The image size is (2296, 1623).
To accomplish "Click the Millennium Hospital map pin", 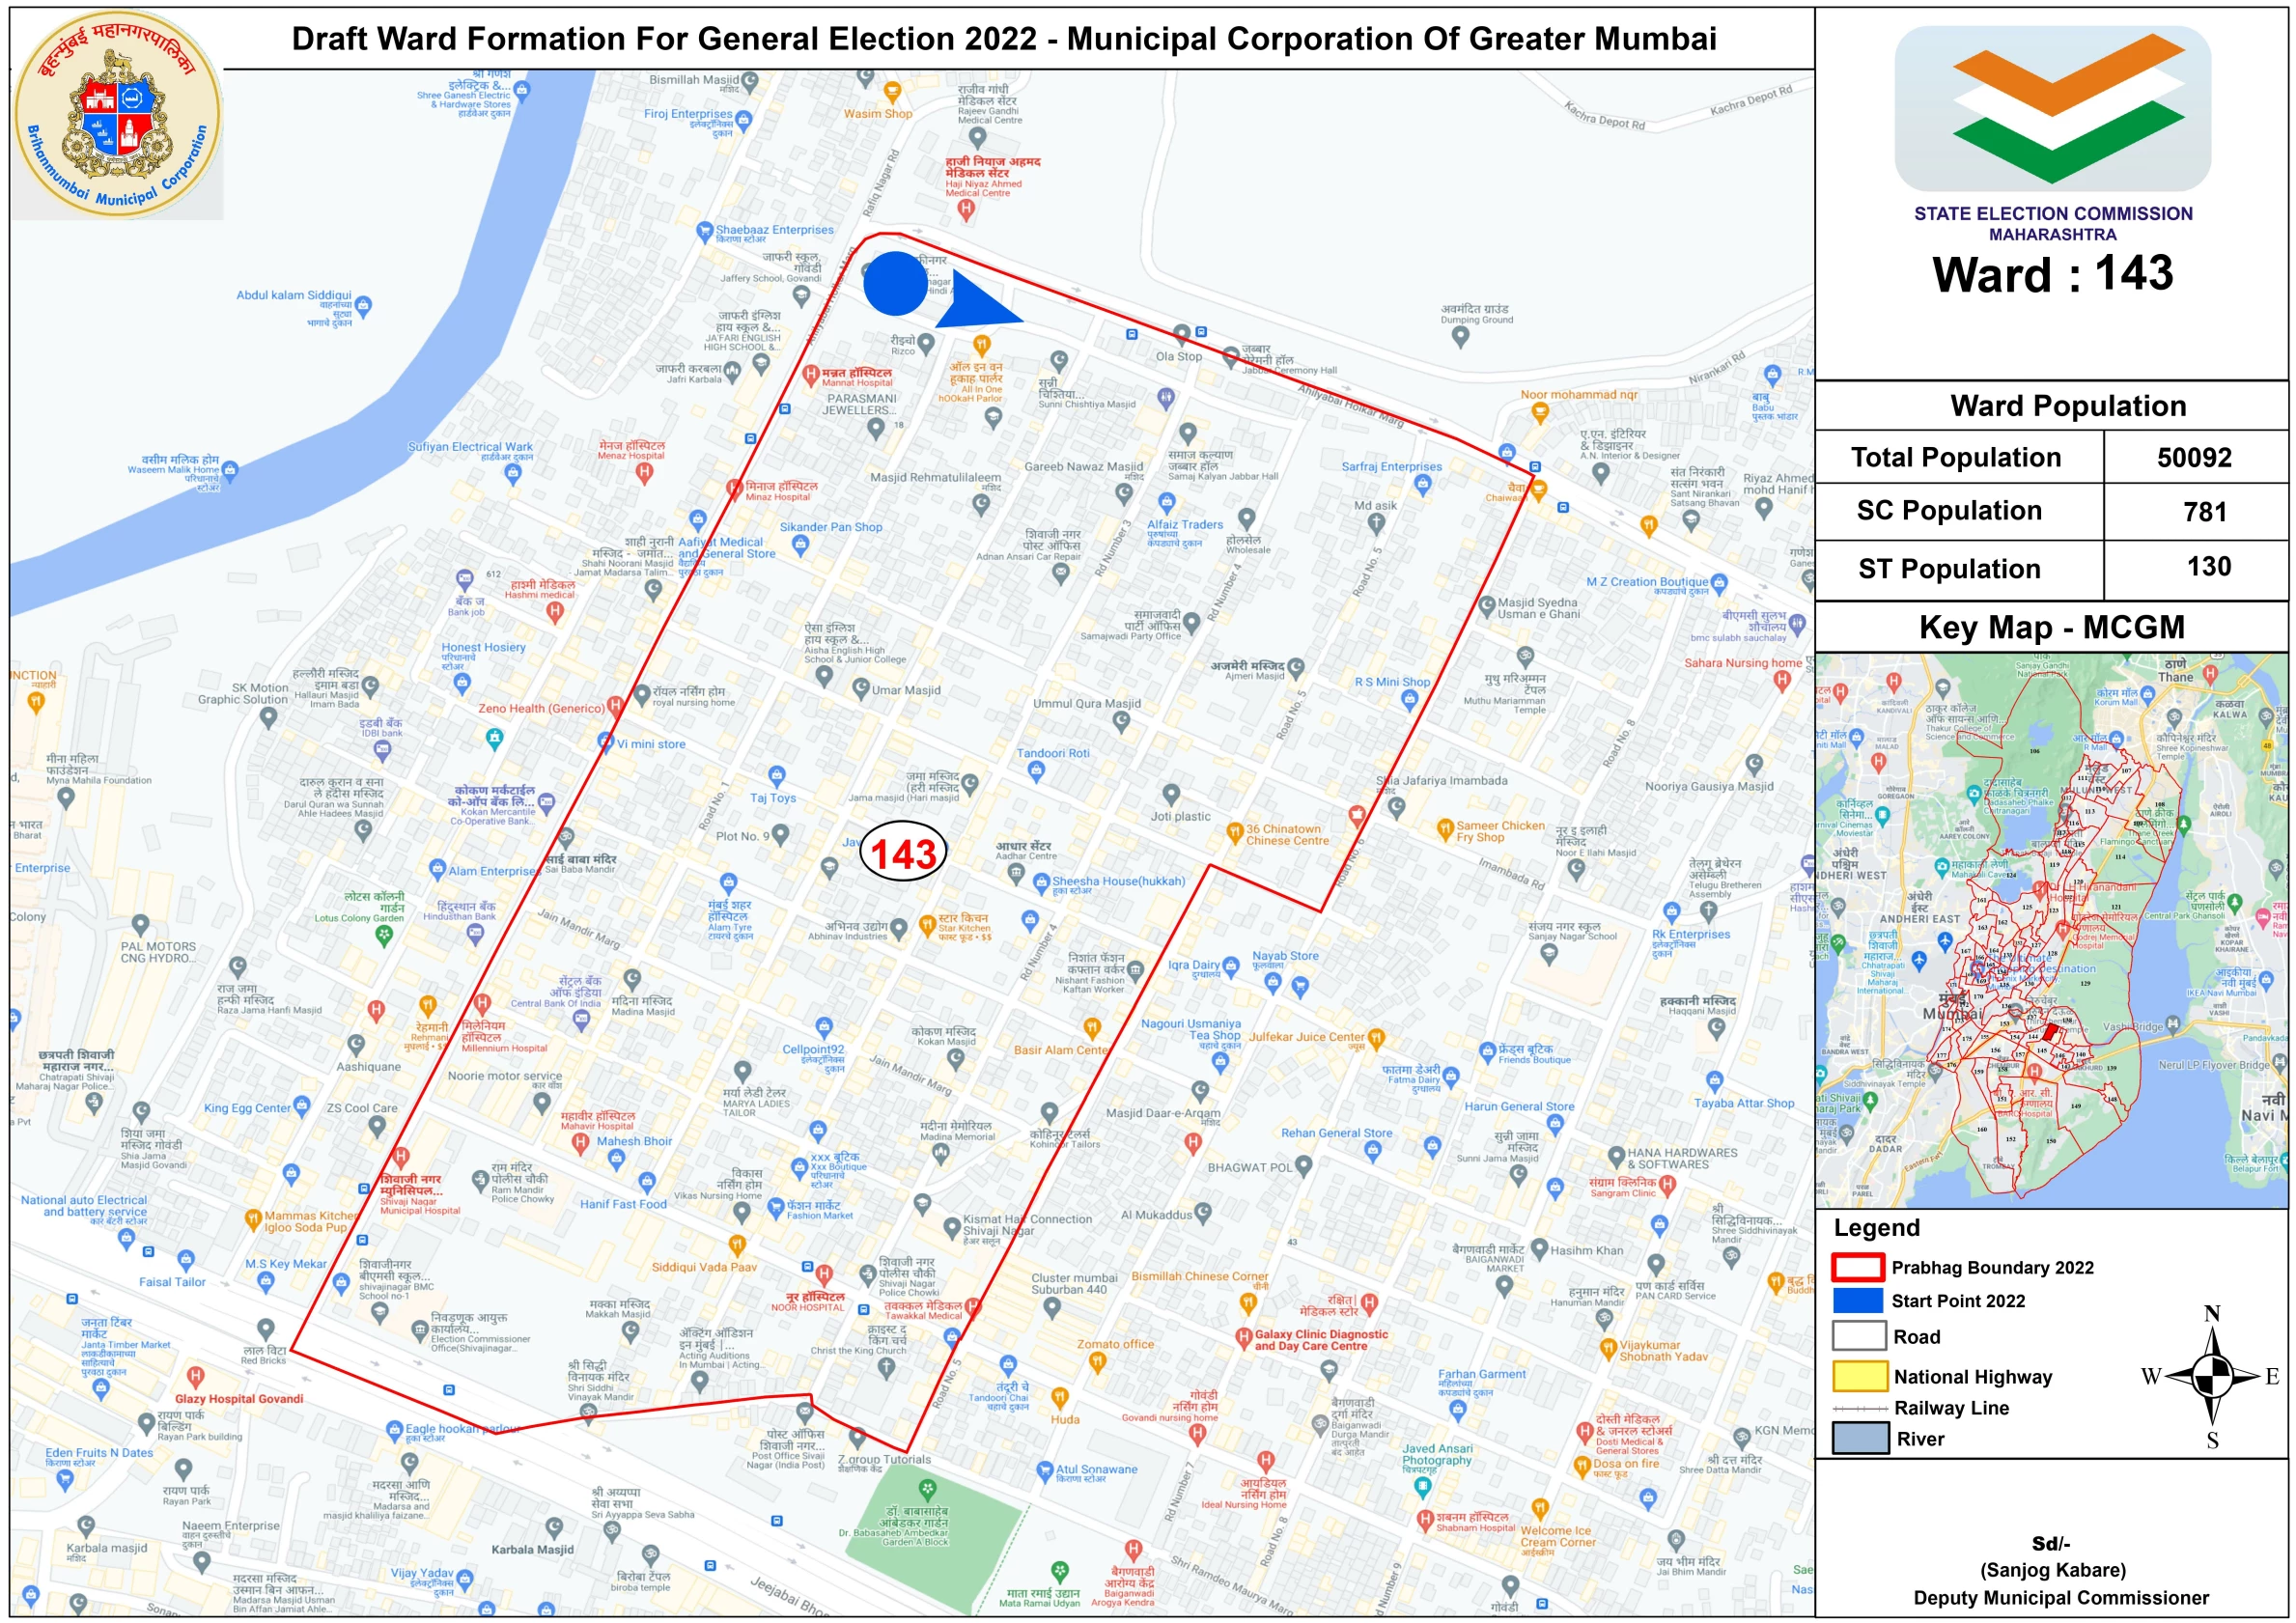I will coord(482,1003).
